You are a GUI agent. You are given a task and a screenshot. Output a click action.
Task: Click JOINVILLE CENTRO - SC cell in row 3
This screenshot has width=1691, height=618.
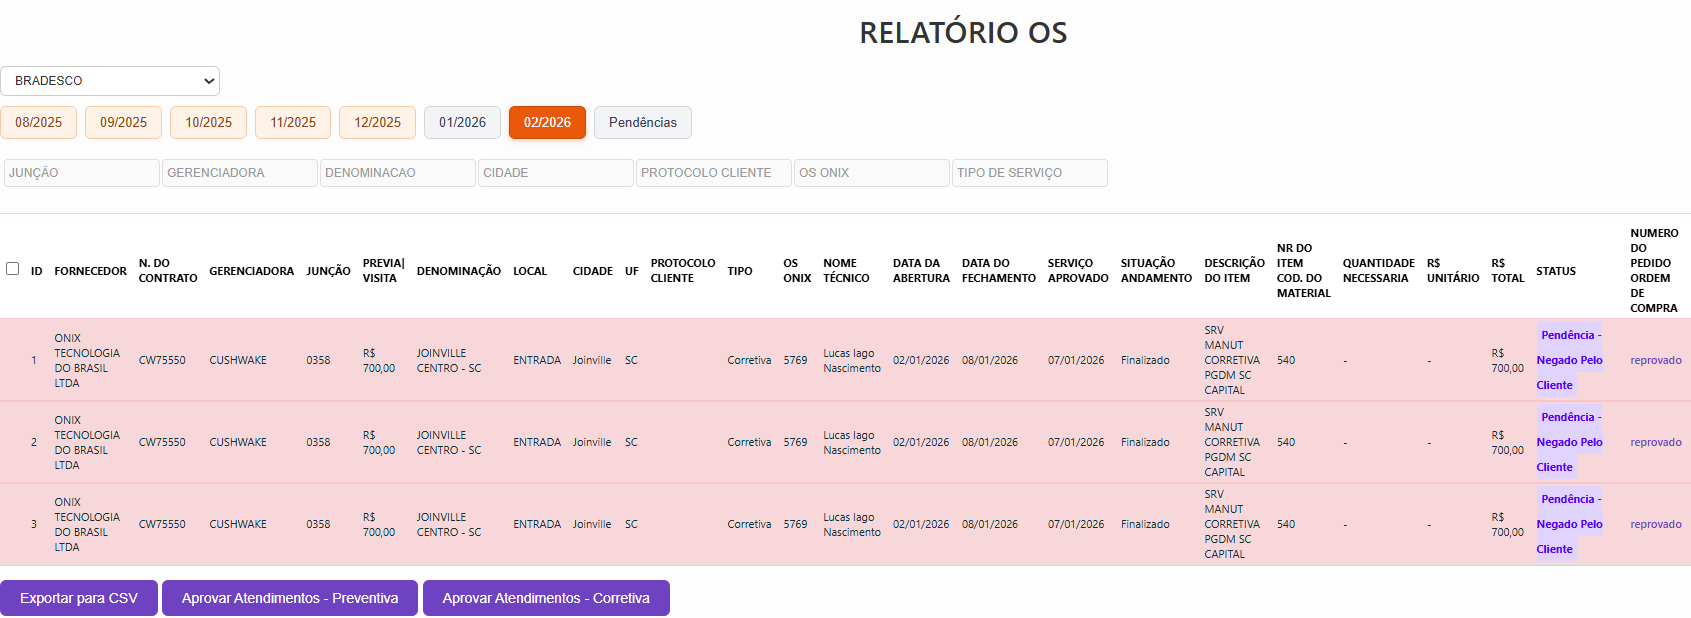tap(449, 524)
